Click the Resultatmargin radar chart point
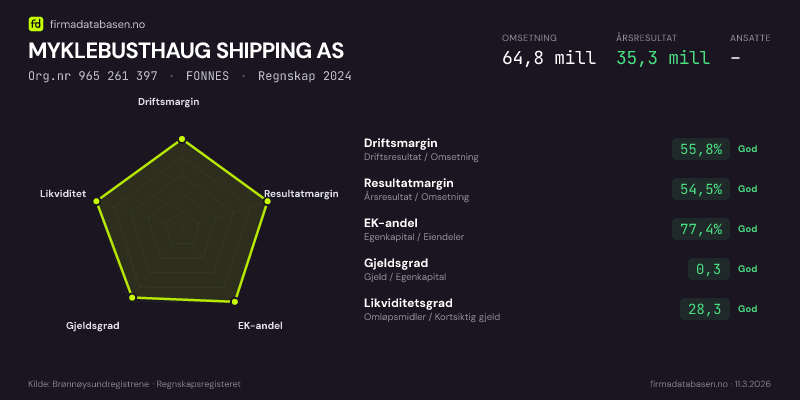800x400 pixels. tap(268, 202)
